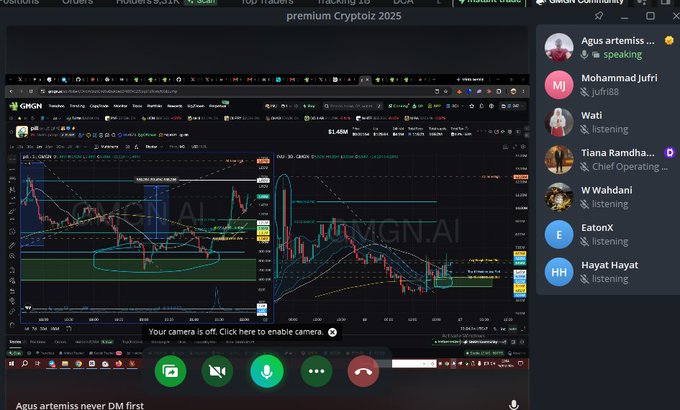
Task: Open the Tracking 18 tab in background window
Action: [x=343, y=2]
